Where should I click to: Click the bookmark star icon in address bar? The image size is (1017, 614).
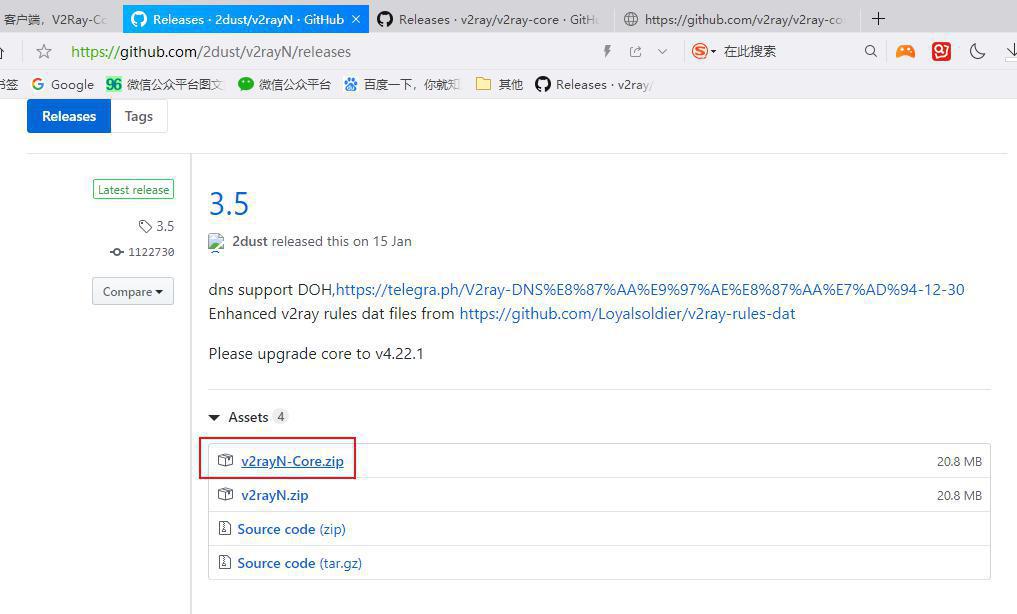(44, 51)
